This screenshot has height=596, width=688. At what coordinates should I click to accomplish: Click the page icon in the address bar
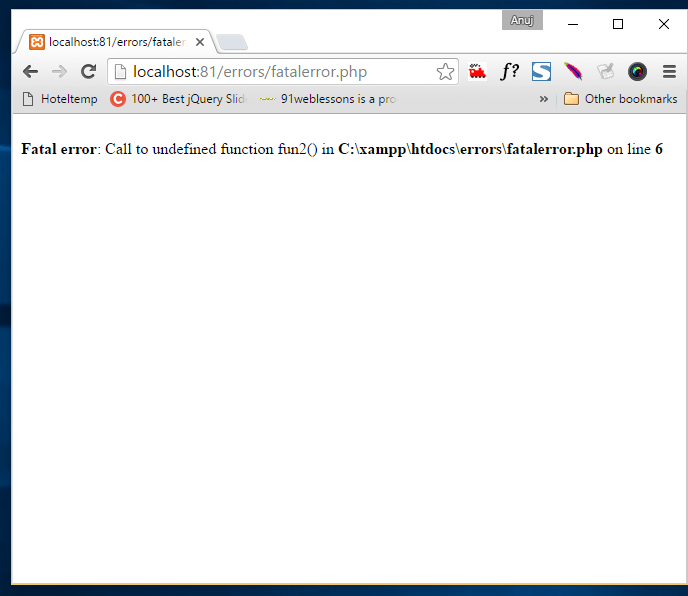tap(120, 72)
